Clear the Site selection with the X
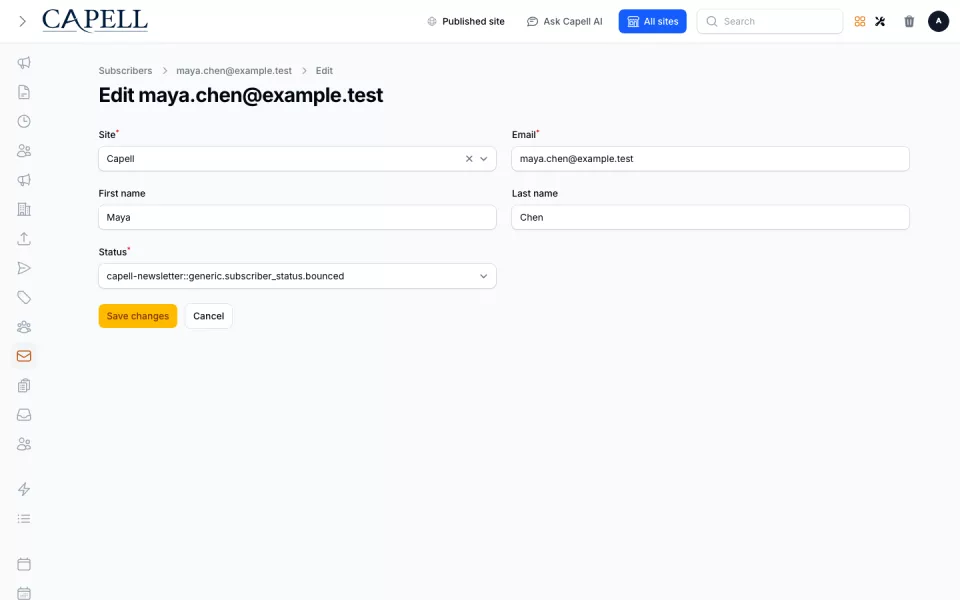This screenshot has height=600, width=960. [469, 159]
